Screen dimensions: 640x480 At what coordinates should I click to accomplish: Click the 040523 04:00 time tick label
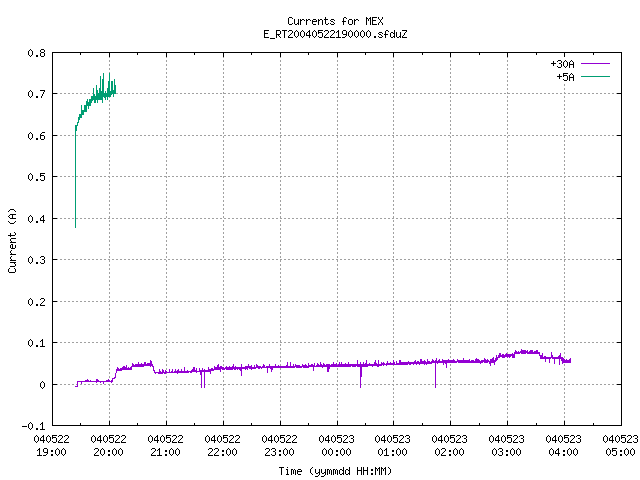564,445
